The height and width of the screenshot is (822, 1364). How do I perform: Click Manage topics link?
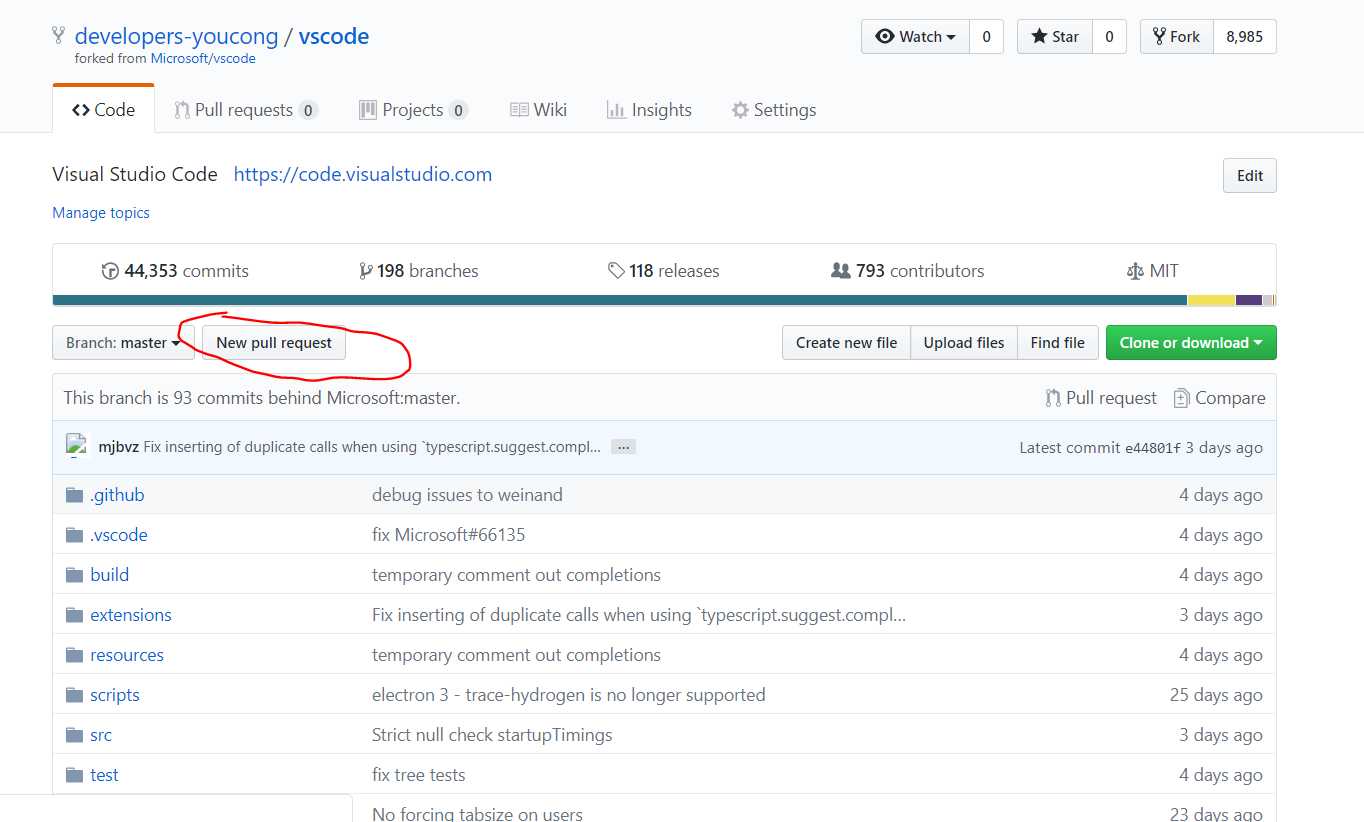coord(101,213)
